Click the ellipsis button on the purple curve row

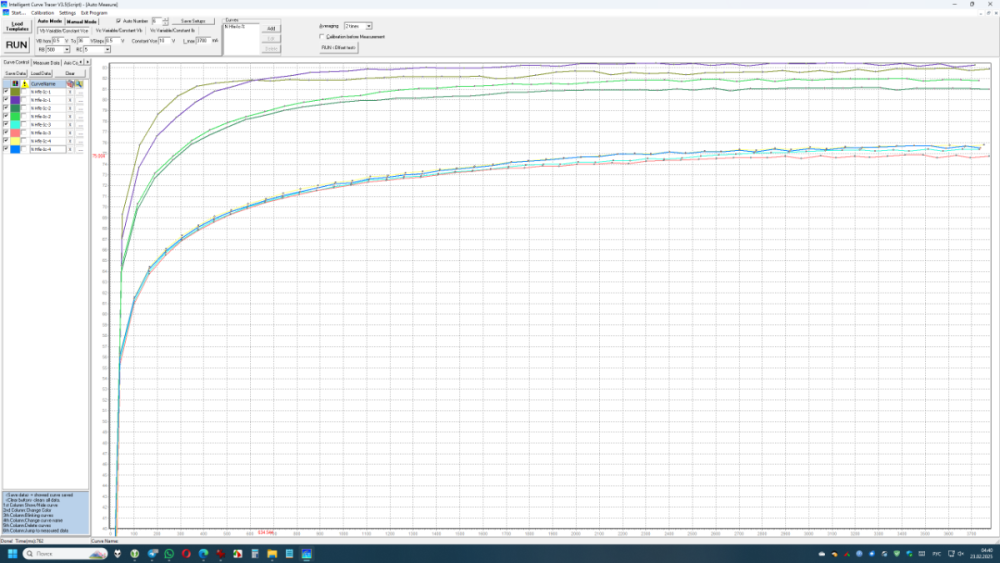80,100
